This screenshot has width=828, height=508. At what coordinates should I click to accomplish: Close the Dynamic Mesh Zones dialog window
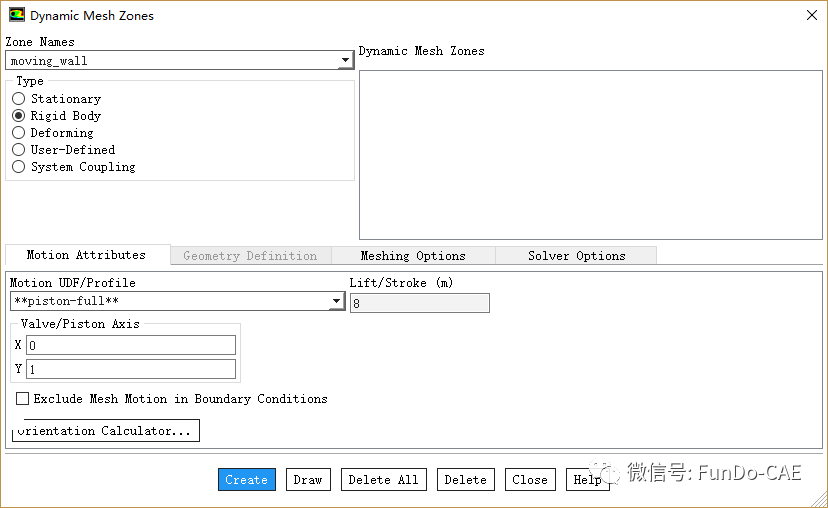[812, 15]
